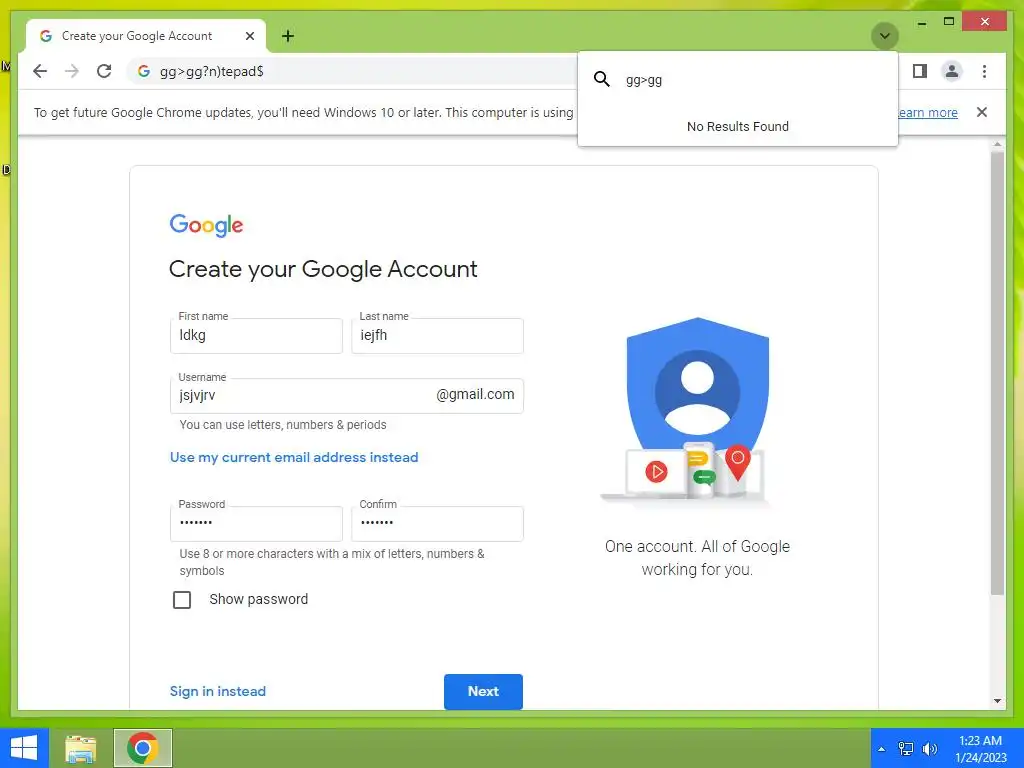Focus the Confirm password field
Screen dimensions: 1024x768
(x=437, y=523)
